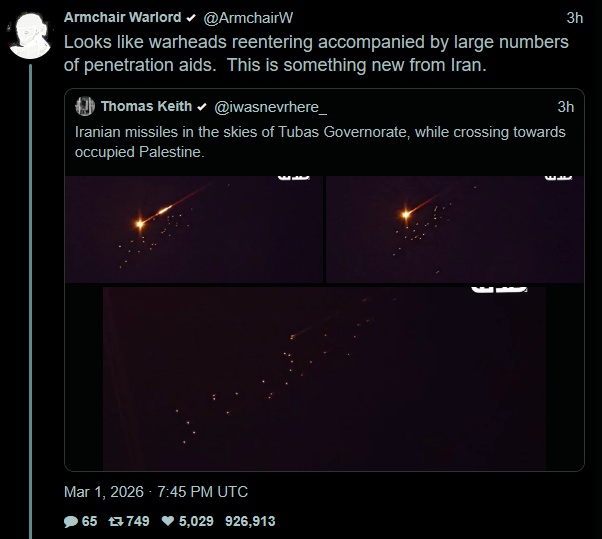
Task: Click the main tweet's 3h timestamp
Action: 574,18
